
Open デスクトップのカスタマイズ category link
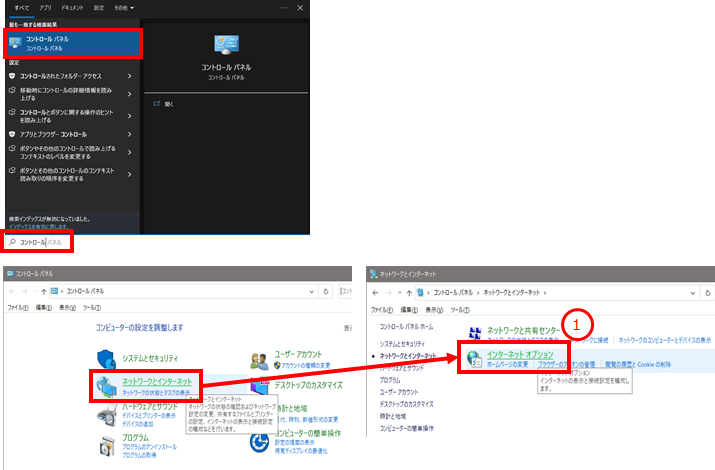coord(308,385)
